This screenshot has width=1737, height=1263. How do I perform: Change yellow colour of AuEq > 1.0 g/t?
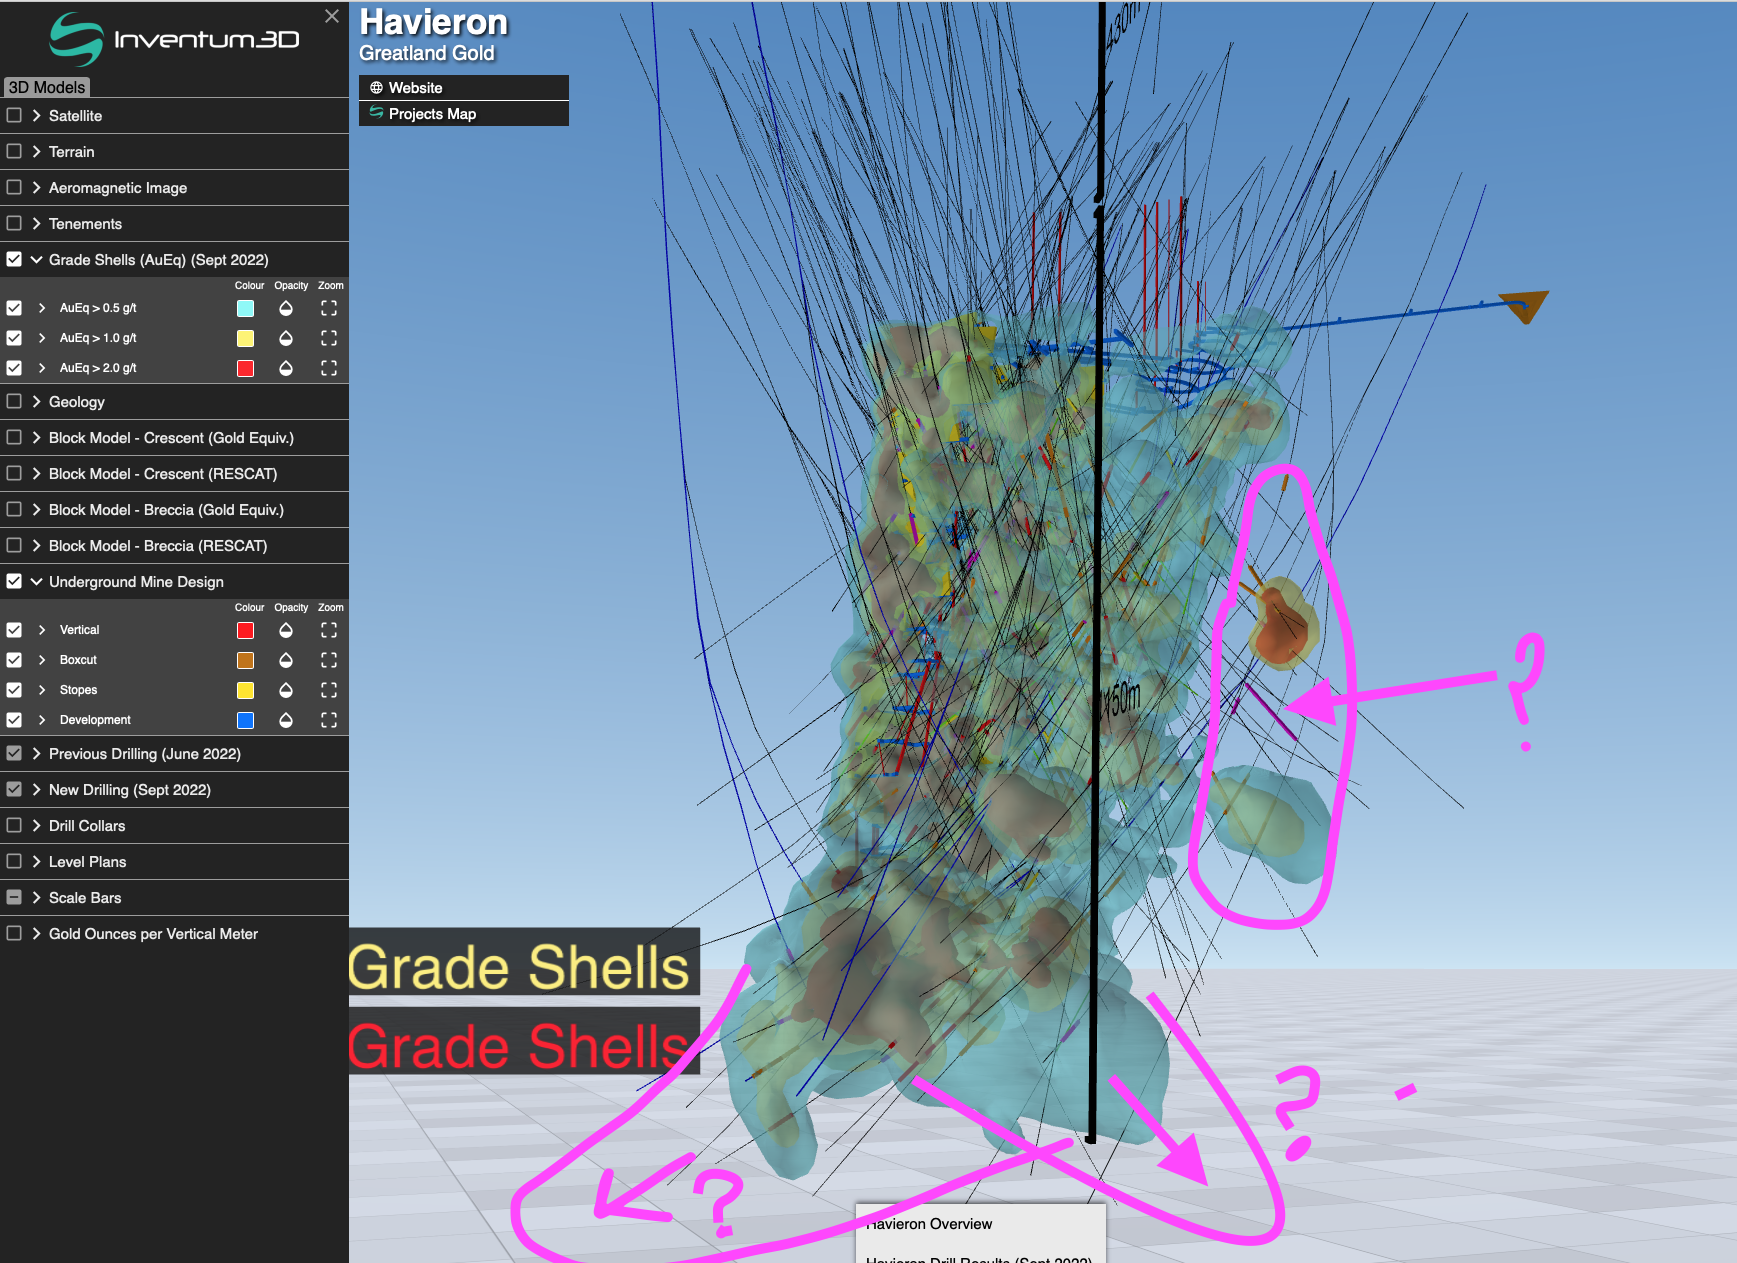pos(245,338)
